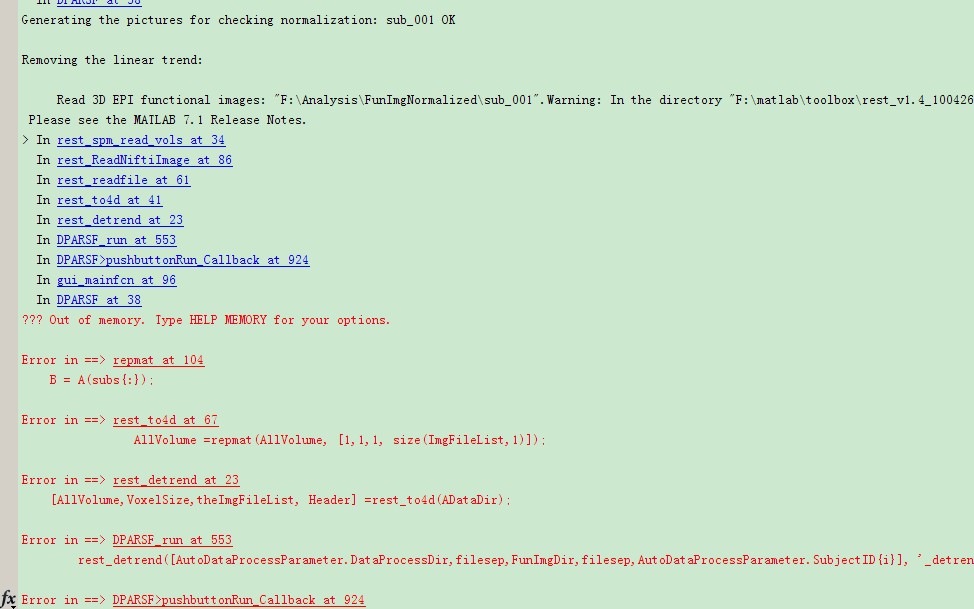The image size is (974, 609).
Task: Click the command window left gray margin
Action: 9,292
